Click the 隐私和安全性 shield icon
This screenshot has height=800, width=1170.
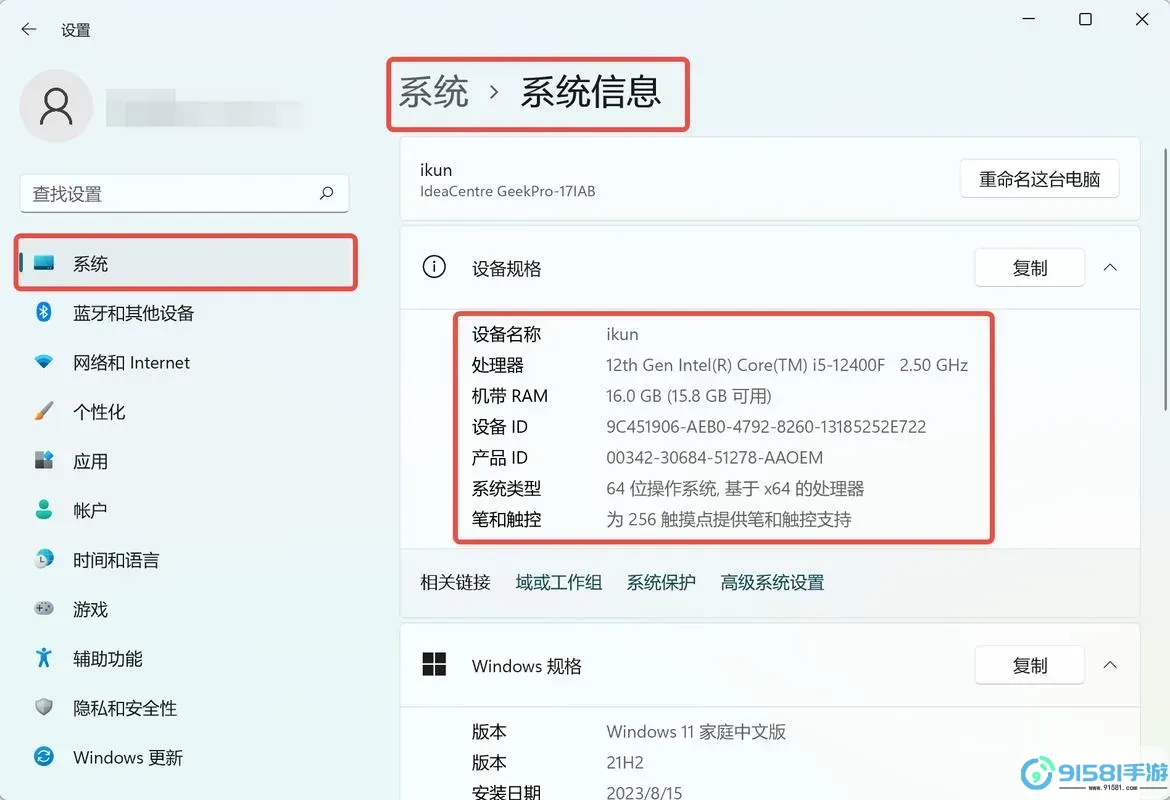point(44,707)
